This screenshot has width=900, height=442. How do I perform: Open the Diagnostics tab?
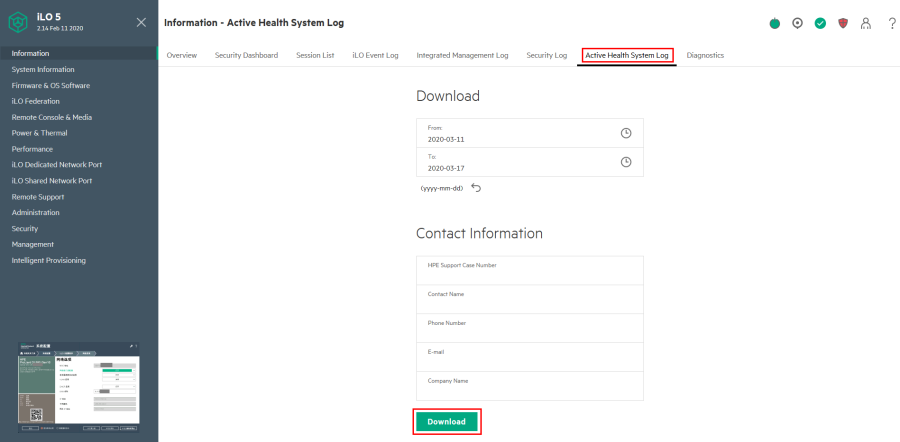pyautogui.click(x=705, y=56)
